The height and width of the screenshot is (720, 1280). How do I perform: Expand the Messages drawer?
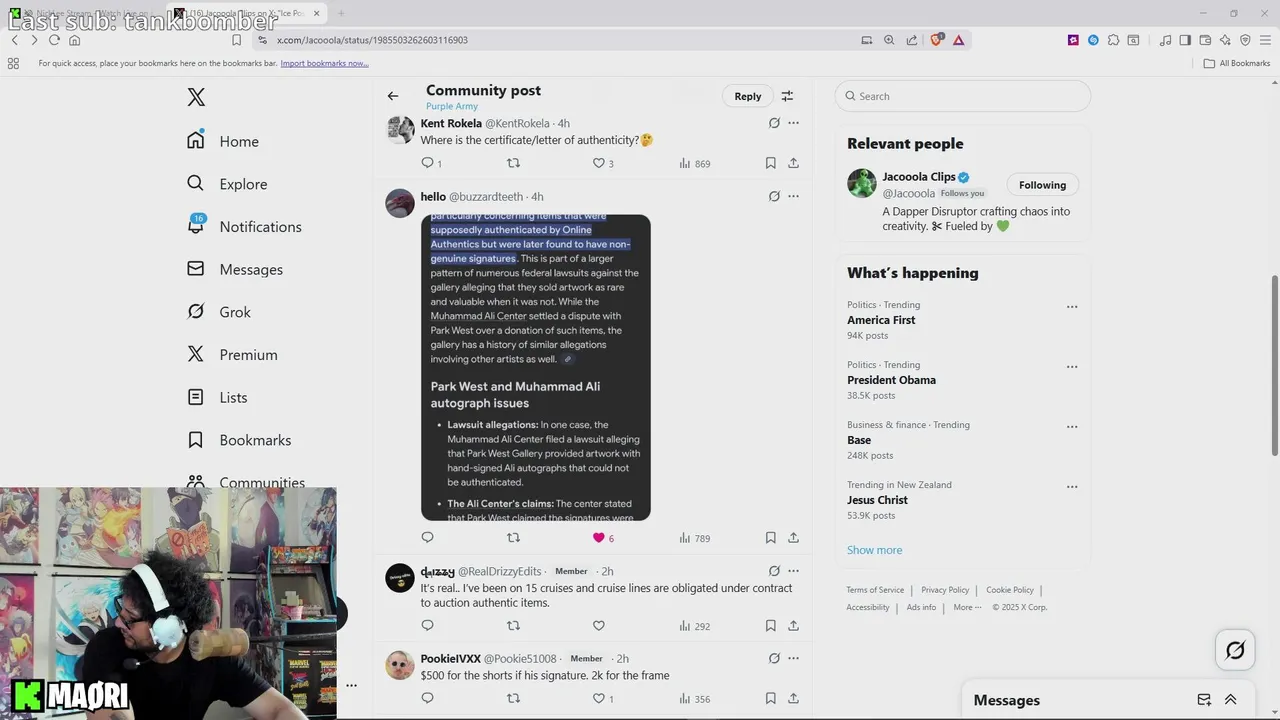(1230, 700)
